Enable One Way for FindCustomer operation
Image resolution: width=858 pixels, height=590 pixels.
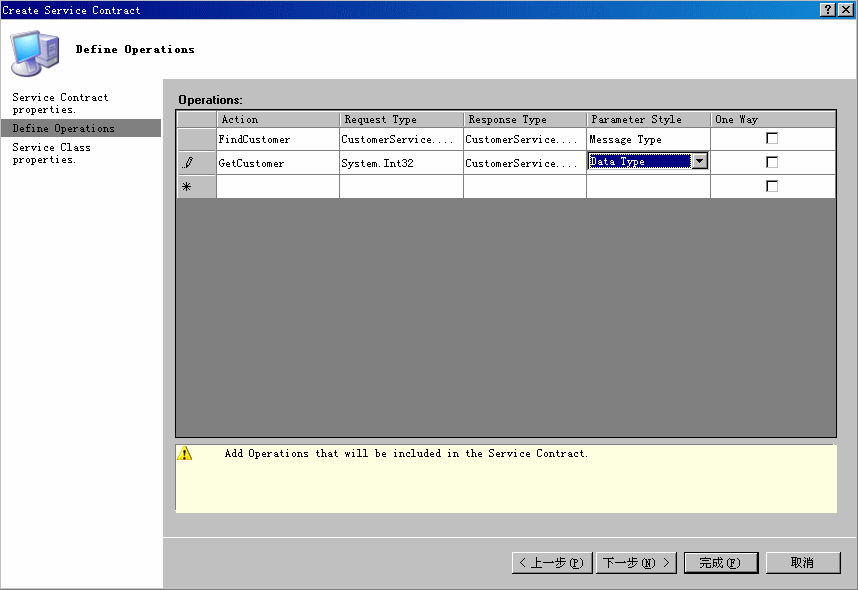coord(771,139)
